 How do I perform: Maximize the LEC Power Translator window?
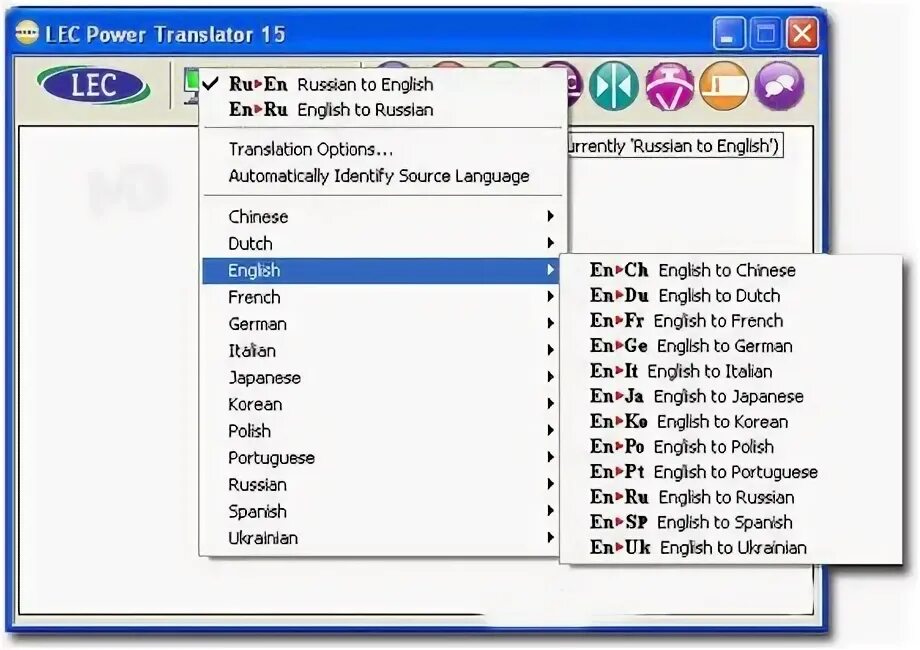[766, 33]
